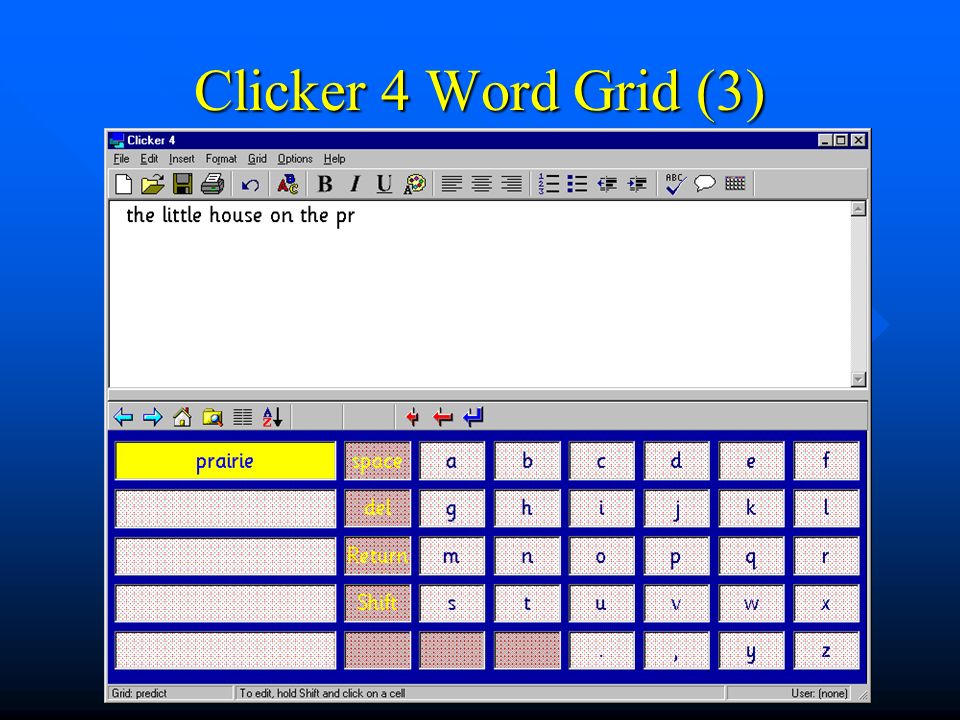The image size is (960, 720).
Task: Click the letter m cell
Action: tap(452, 556)
